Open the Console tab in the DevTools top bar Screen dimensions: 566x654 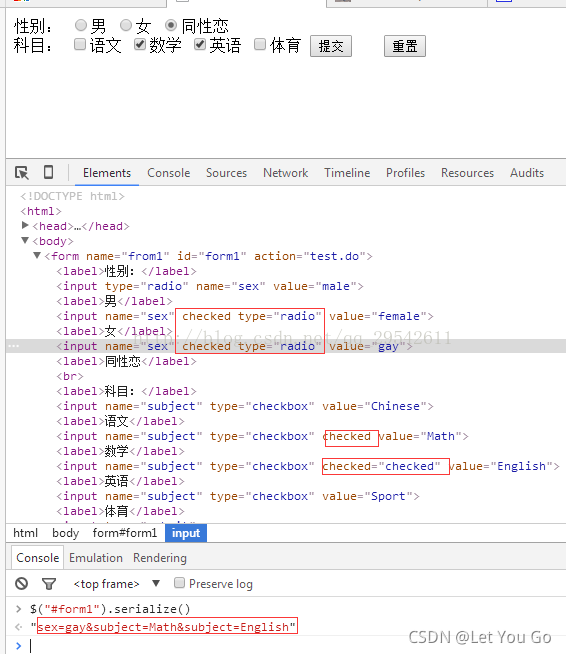click(x=169, y=173)
